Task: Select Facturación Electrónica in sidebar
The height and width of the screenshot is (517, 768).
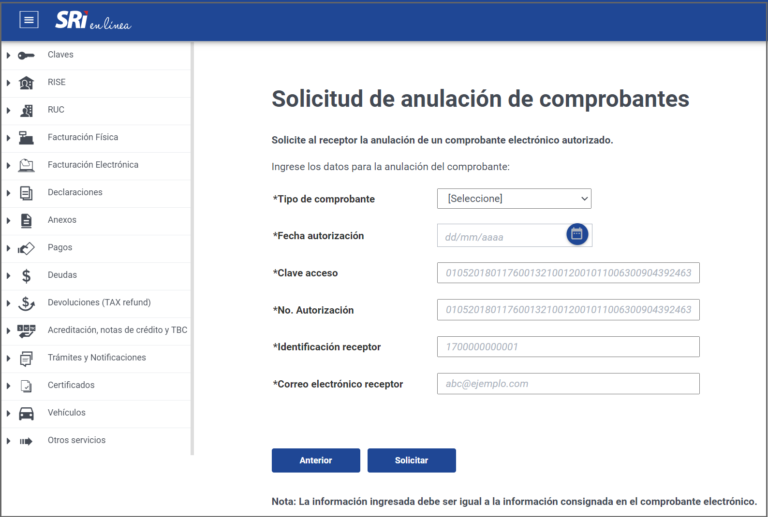Action: 93,164
